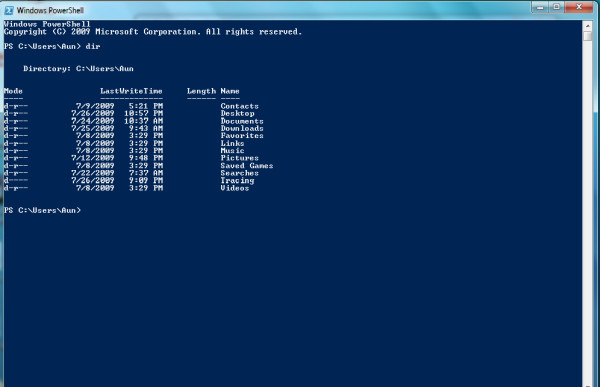Click the 'Links' directory name

[232, 143]
